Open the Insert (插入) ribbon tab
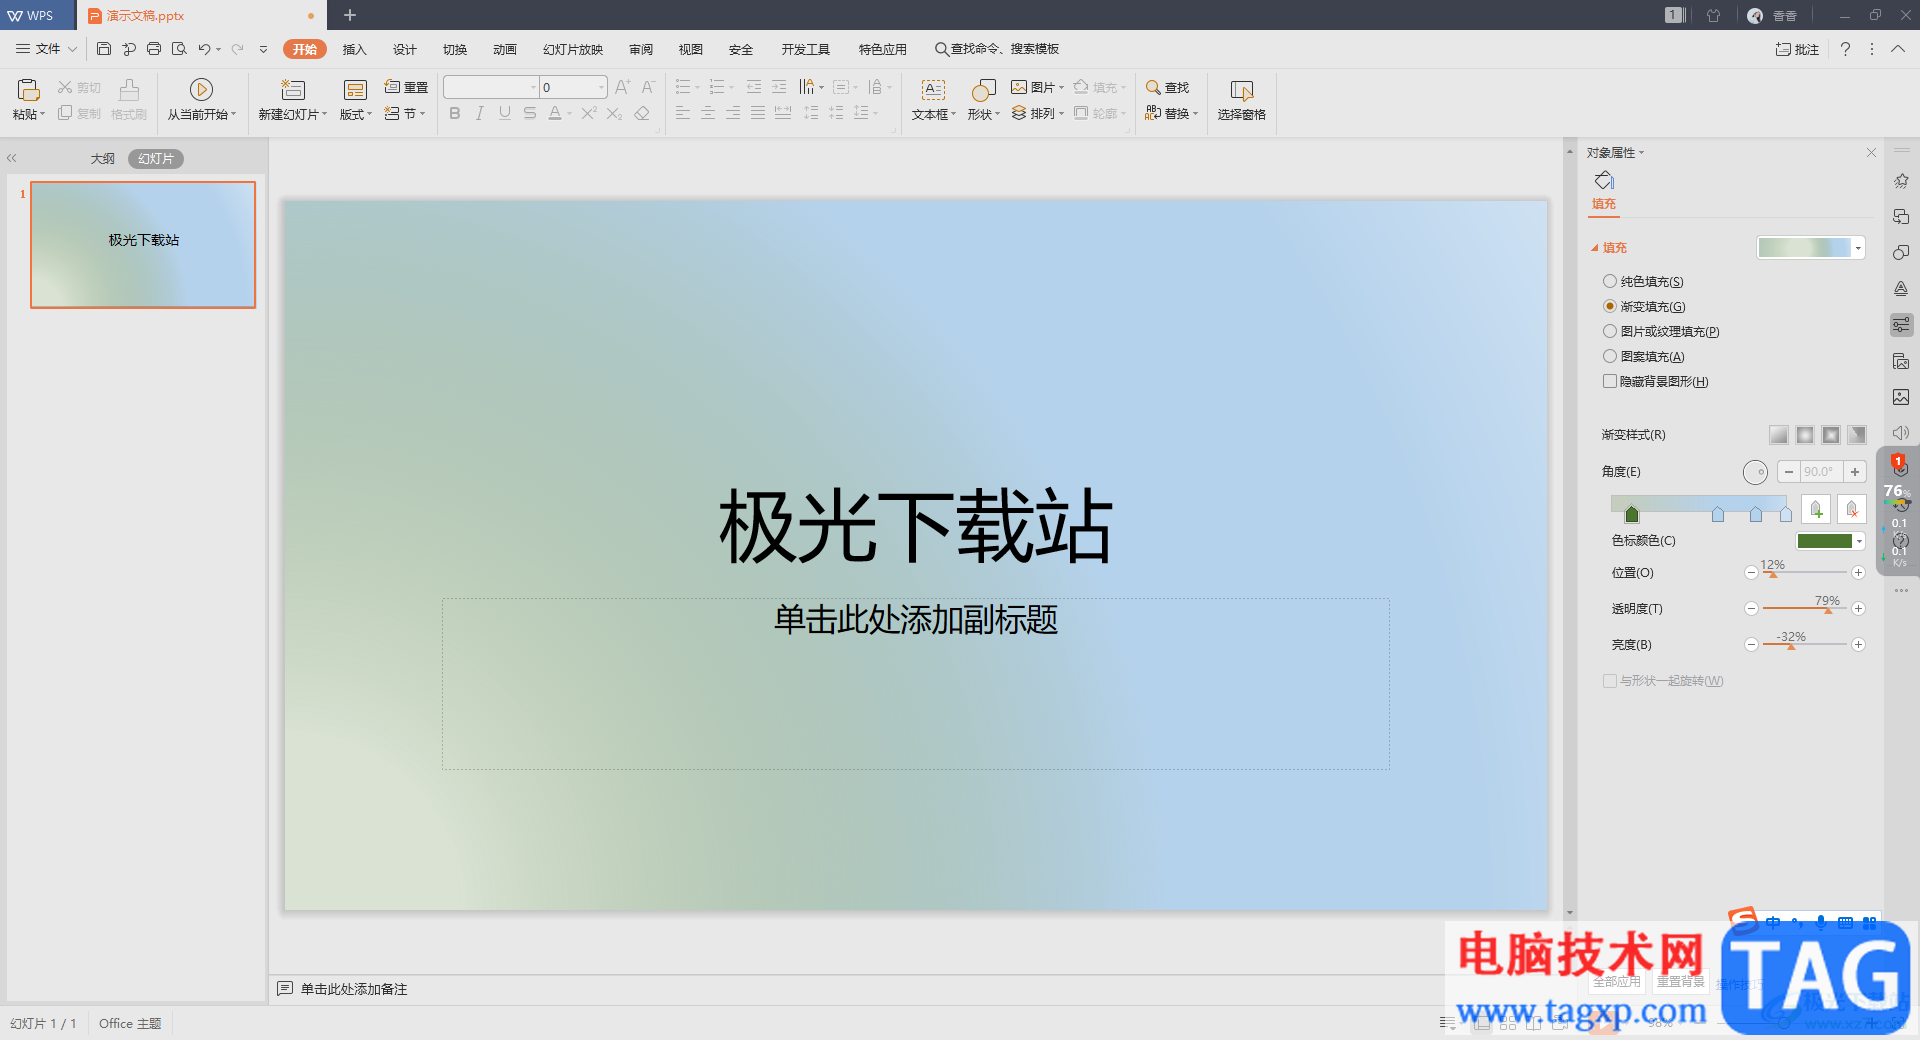Viewport: 1920px width, 1040px height. [x=354, y=49]
